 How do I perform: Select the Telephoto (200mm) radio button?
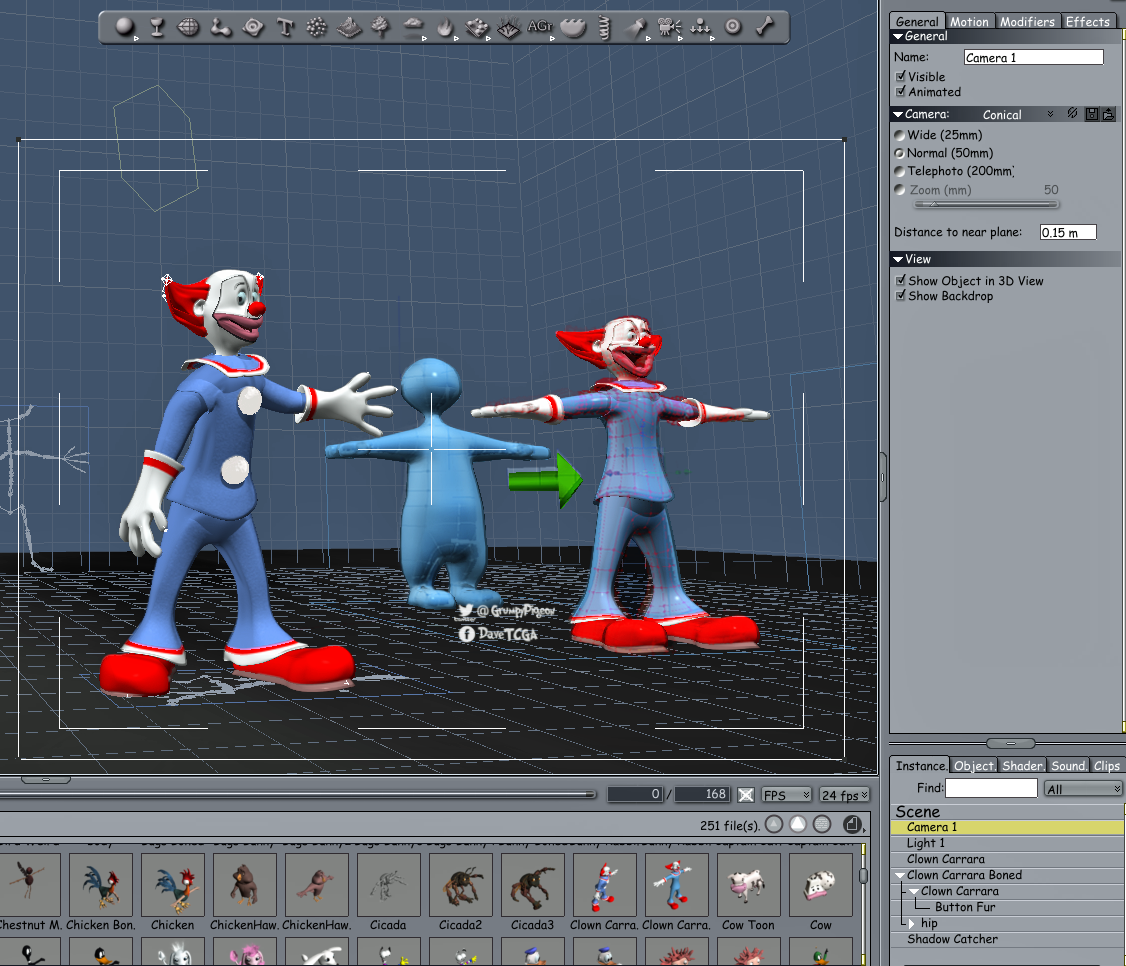899,171
